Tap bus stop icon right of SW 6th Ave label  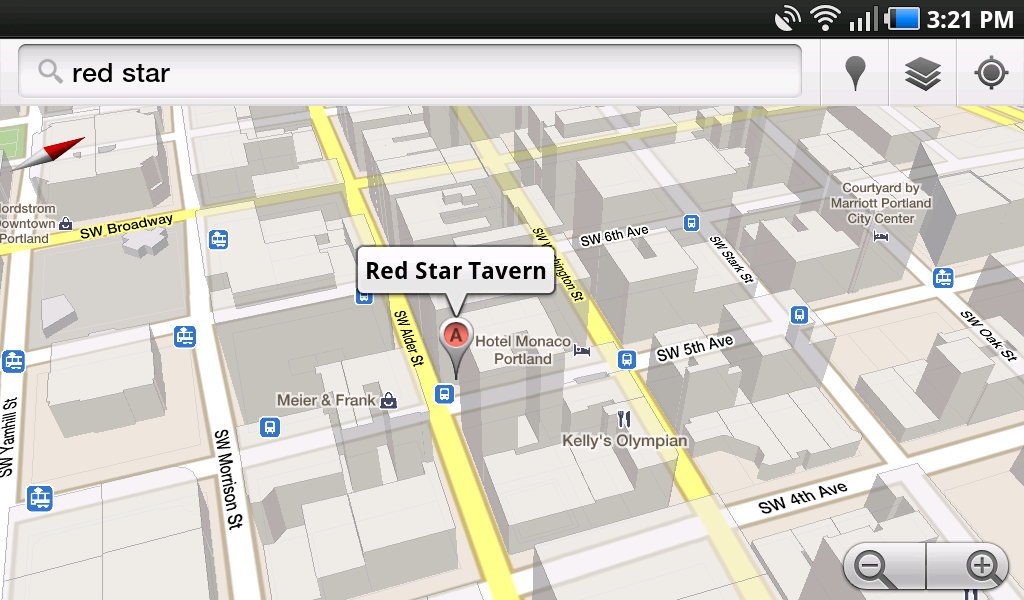click(x=692, y=223)
